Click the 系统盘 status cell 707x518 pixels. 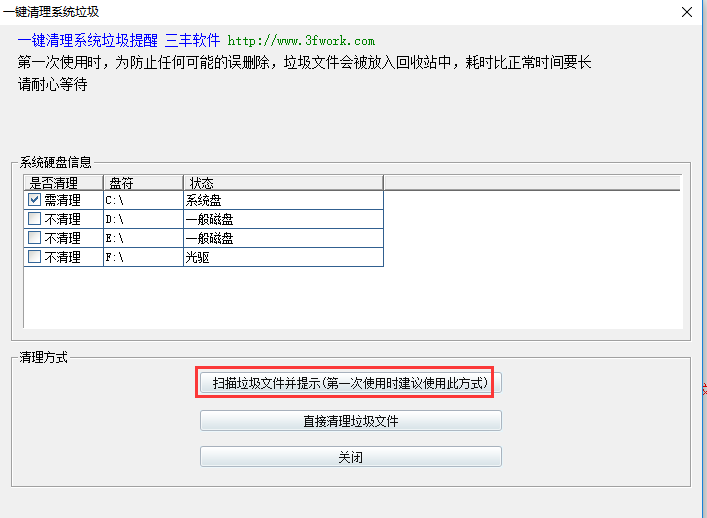click(284, 200)
